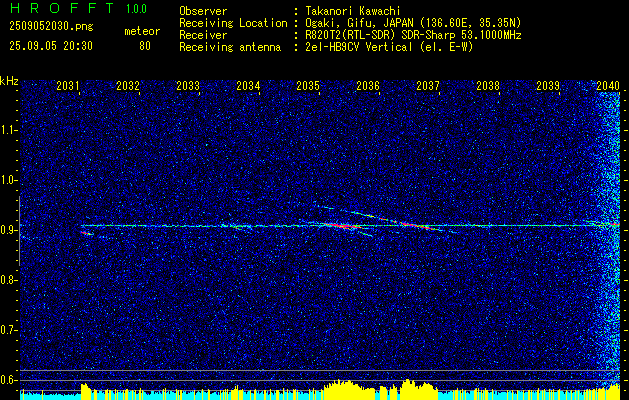Click the Receiving Location Ogaki, Gifu text
The width and height of the screenshot is (629, 400).
pos(413,23)
